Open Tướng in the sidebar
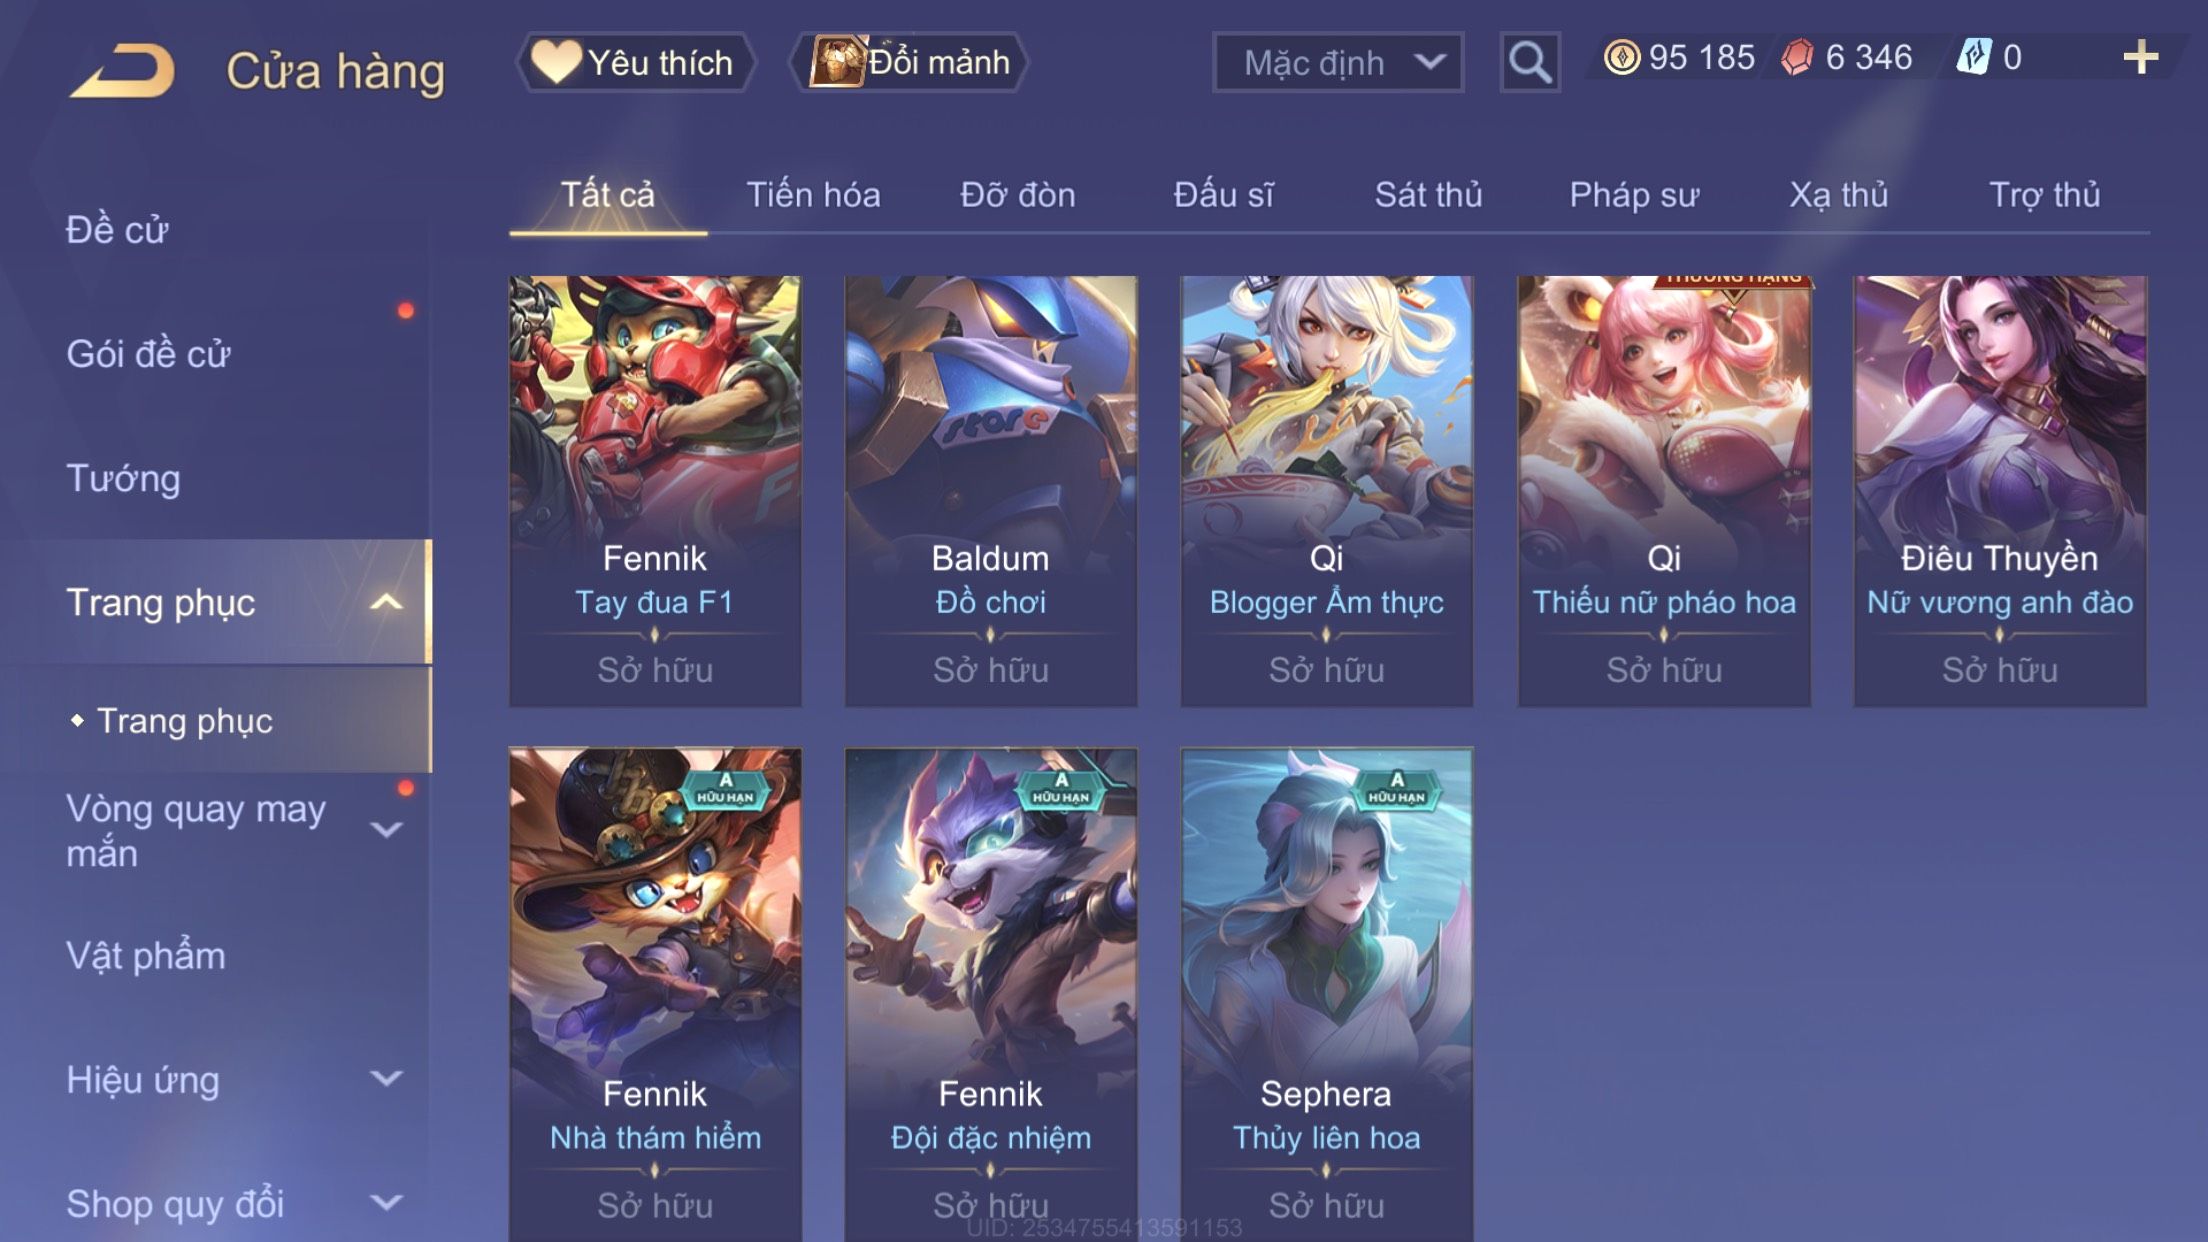Viewport: 2208px width, 1242px height. 123,478
